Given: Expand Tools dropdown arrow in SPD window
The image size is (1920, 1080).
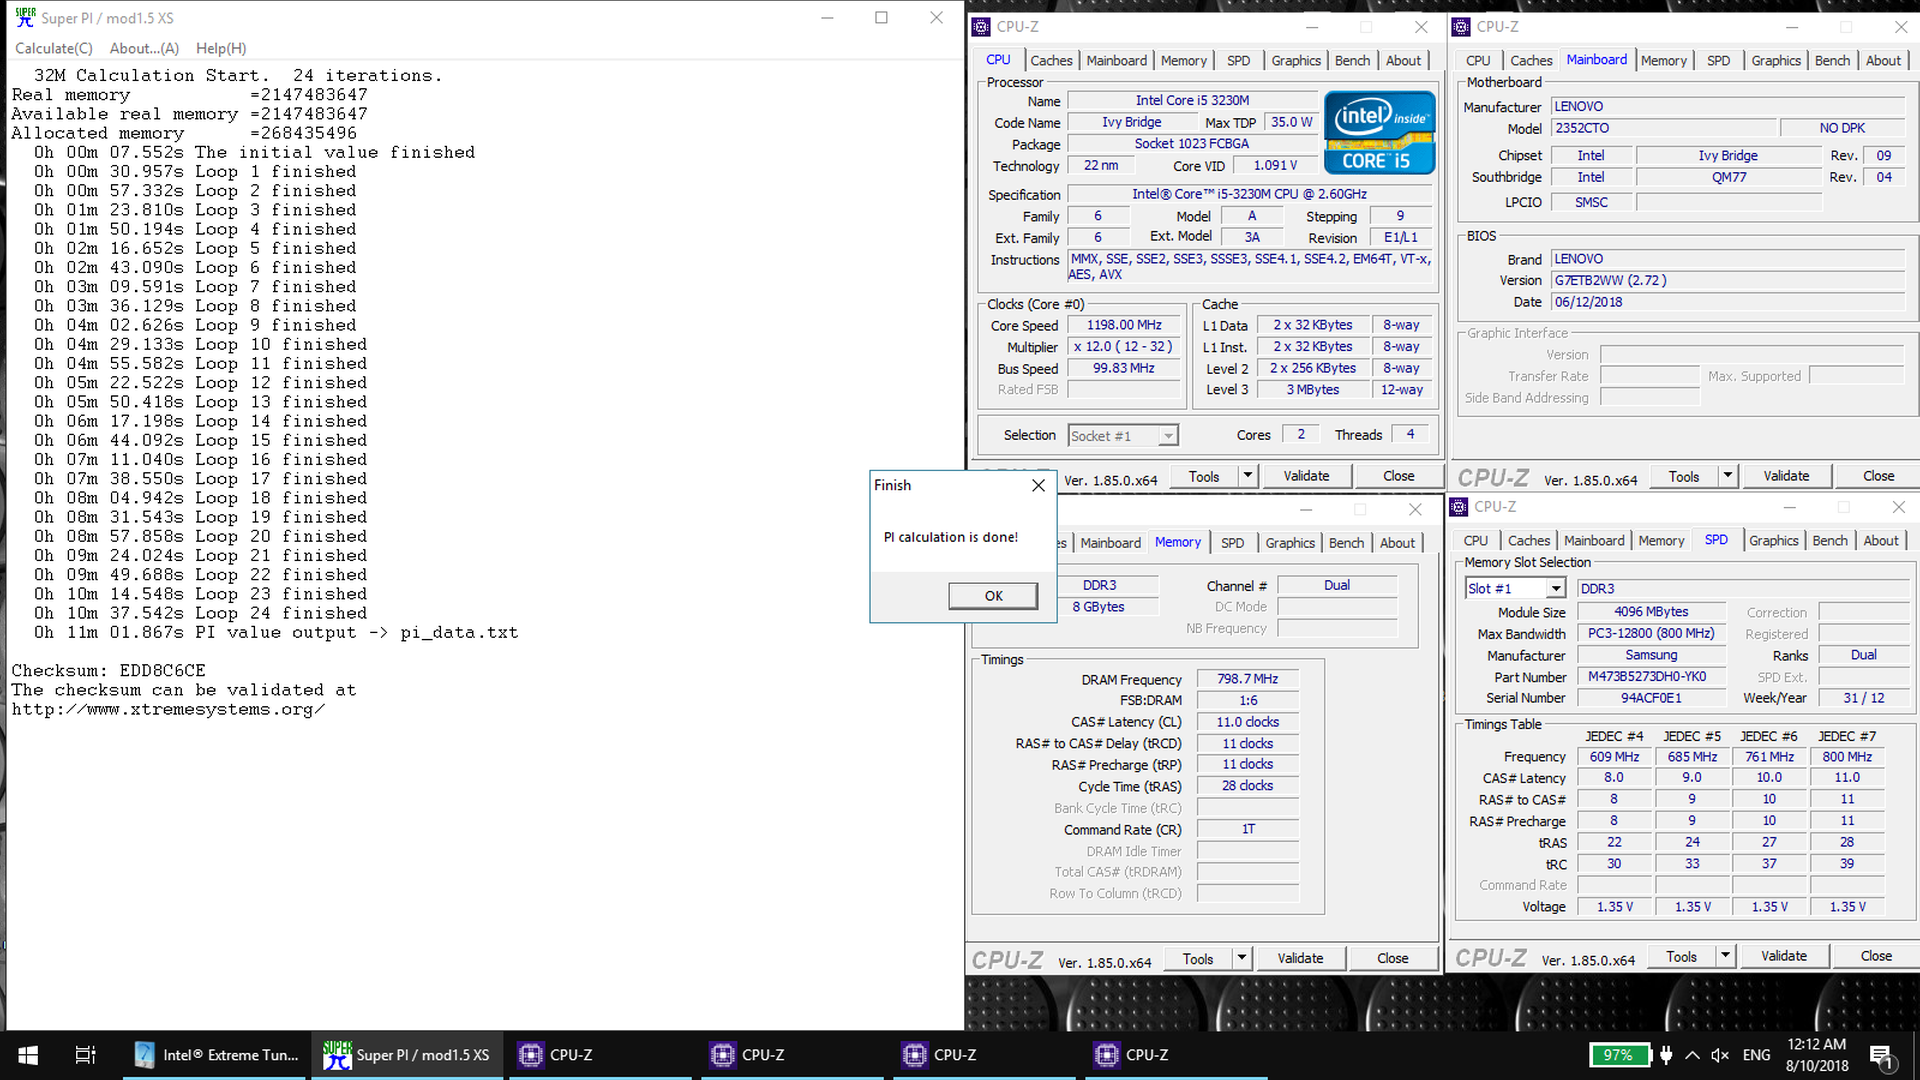Looking at the screenshot, I should click(1726, 957).
